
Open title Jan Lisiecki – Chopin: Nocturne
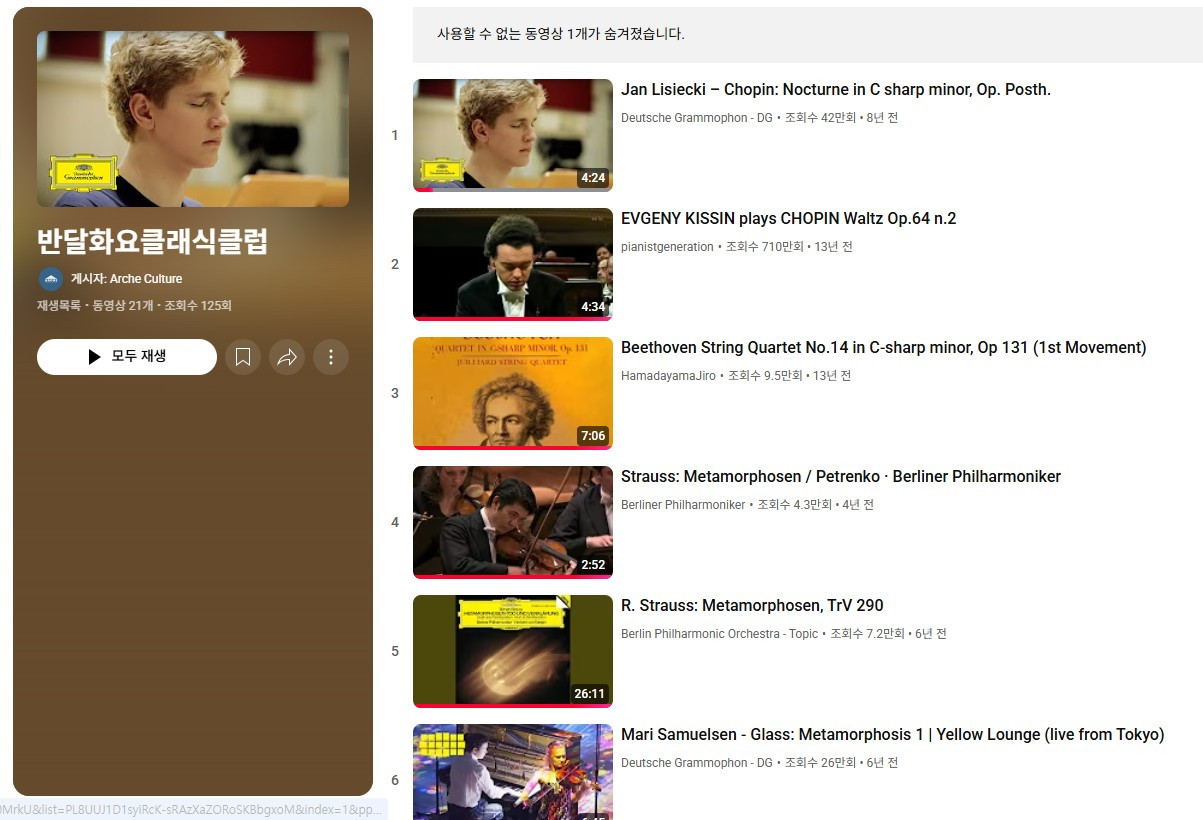point(836,90)
